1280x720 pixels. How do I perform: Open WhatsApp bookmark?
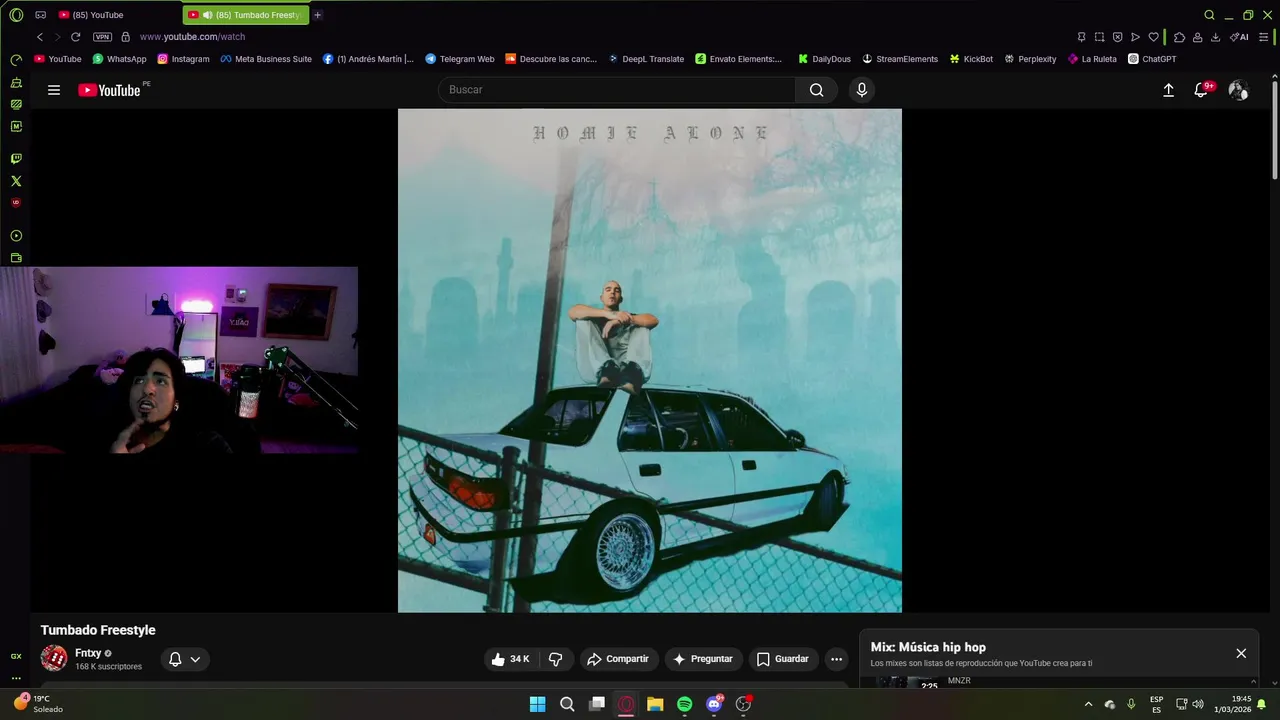[x=119, y=59]
